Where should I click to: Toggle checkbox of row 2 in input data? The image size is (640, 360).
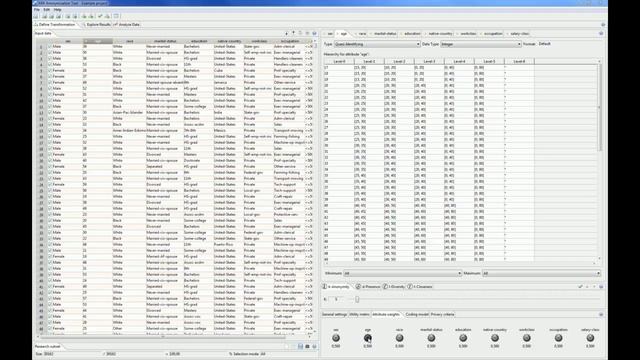click(50, 52)
